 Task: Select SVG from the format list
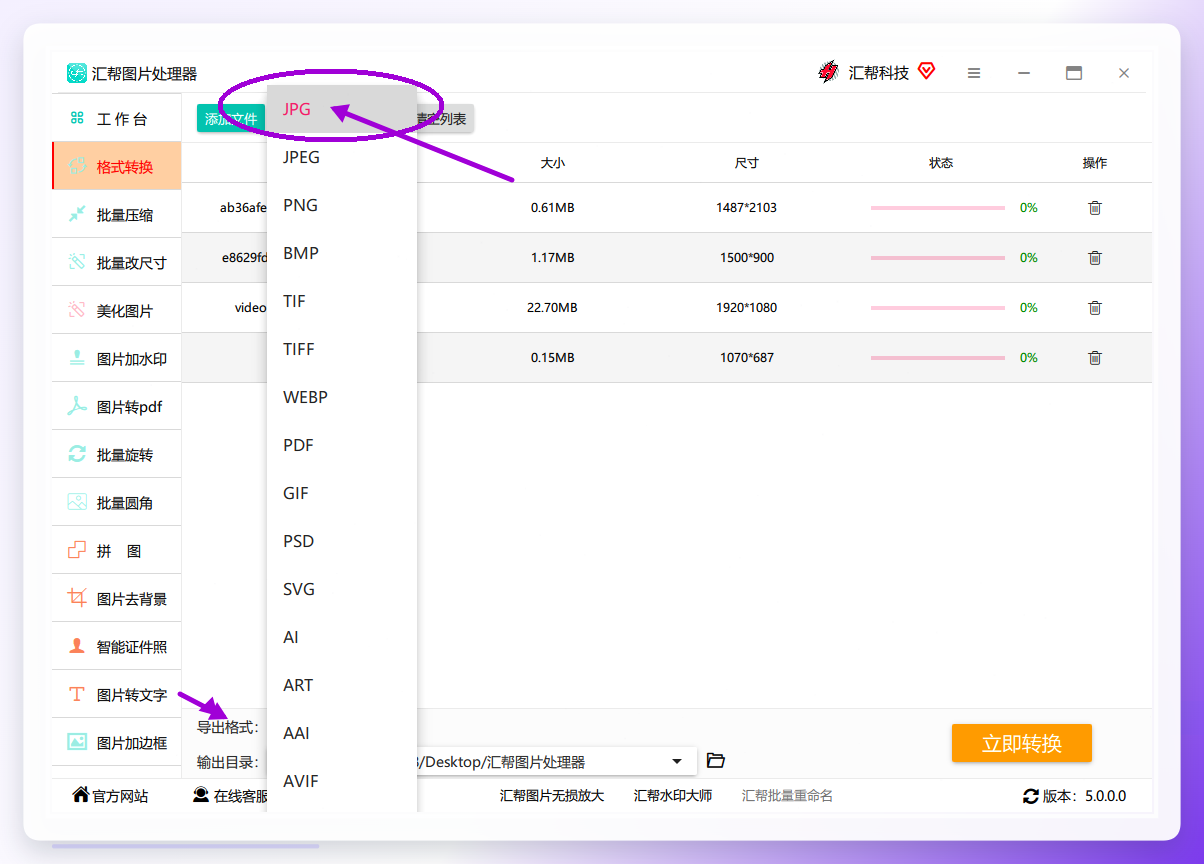pyautogui.click(x=342, y=589)
